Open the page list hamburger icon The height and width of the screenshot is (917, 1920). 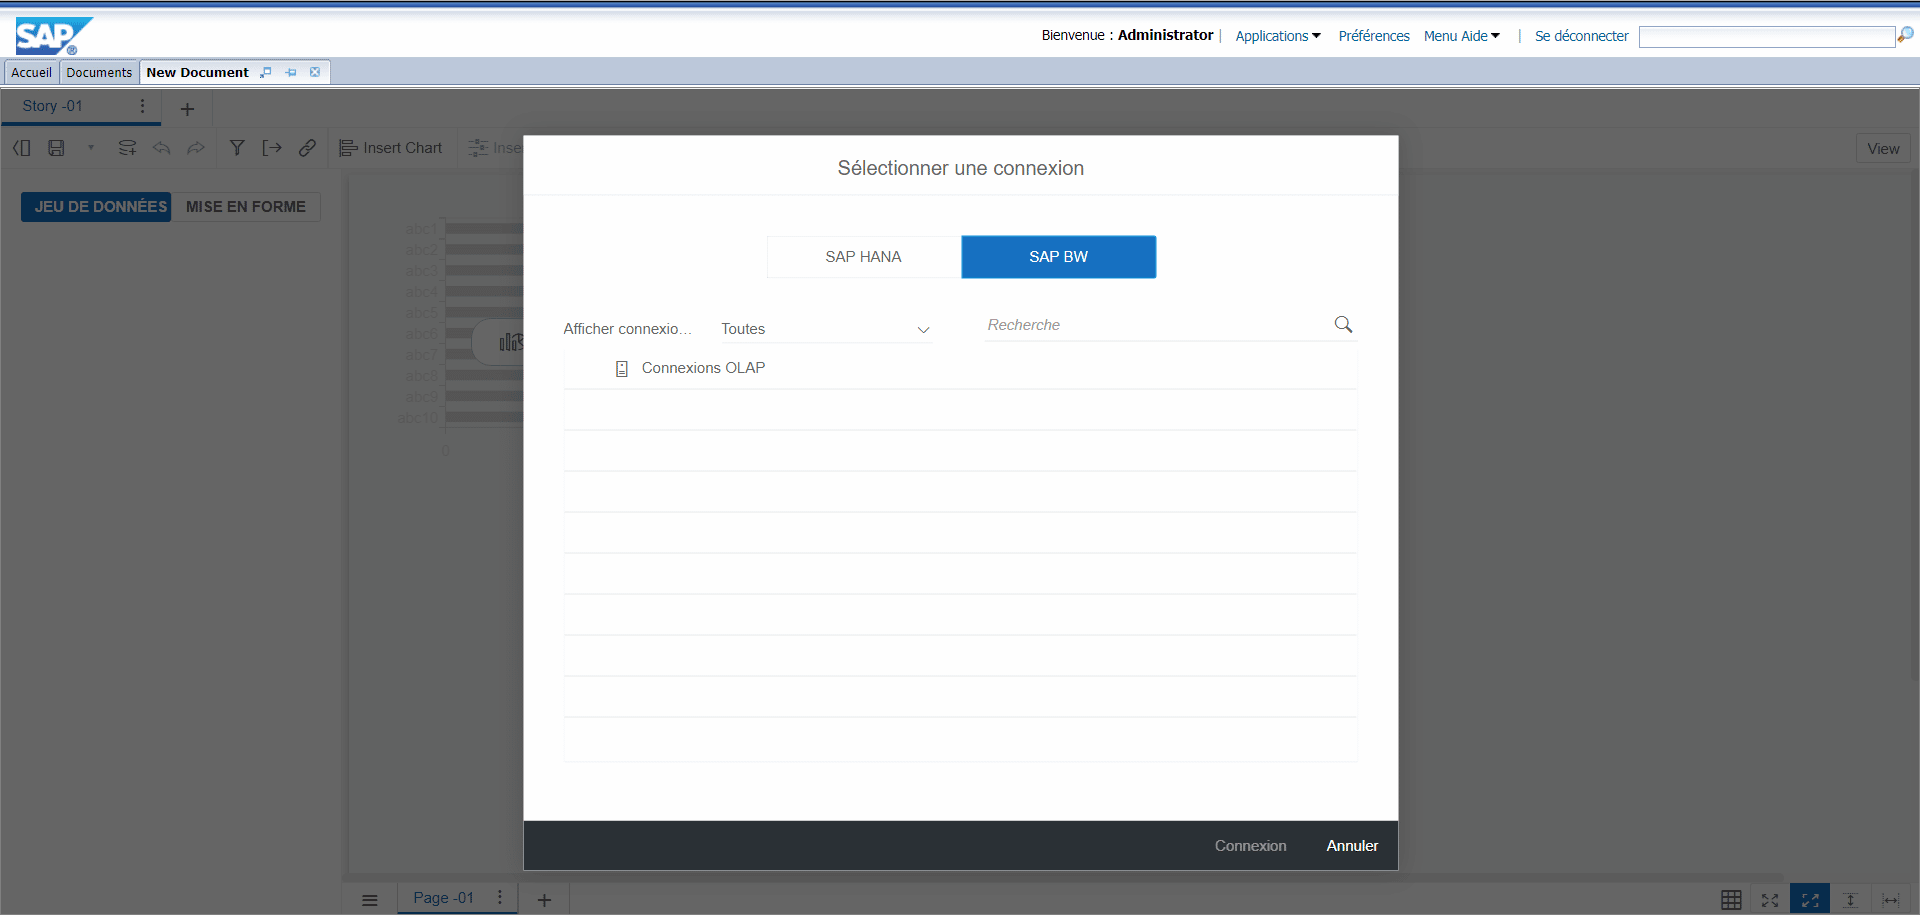[x=370, y=900]
